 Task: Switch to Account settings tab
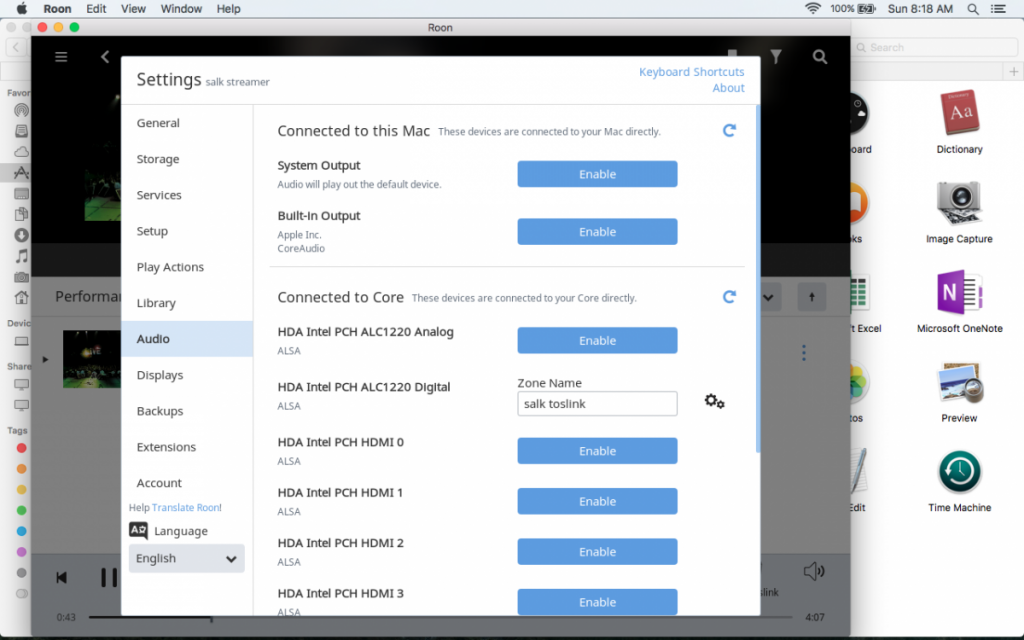(x=187, y=483)
